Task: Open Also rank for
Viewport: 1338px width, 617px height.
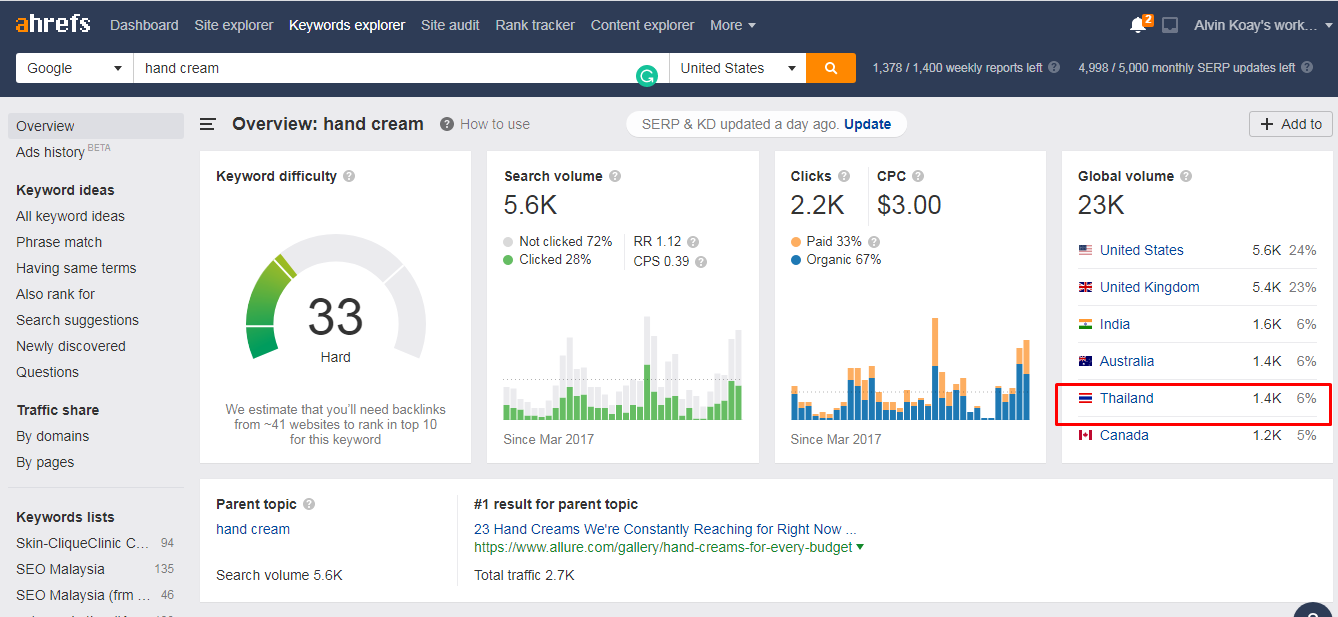Action: click(x=55, y=294)
